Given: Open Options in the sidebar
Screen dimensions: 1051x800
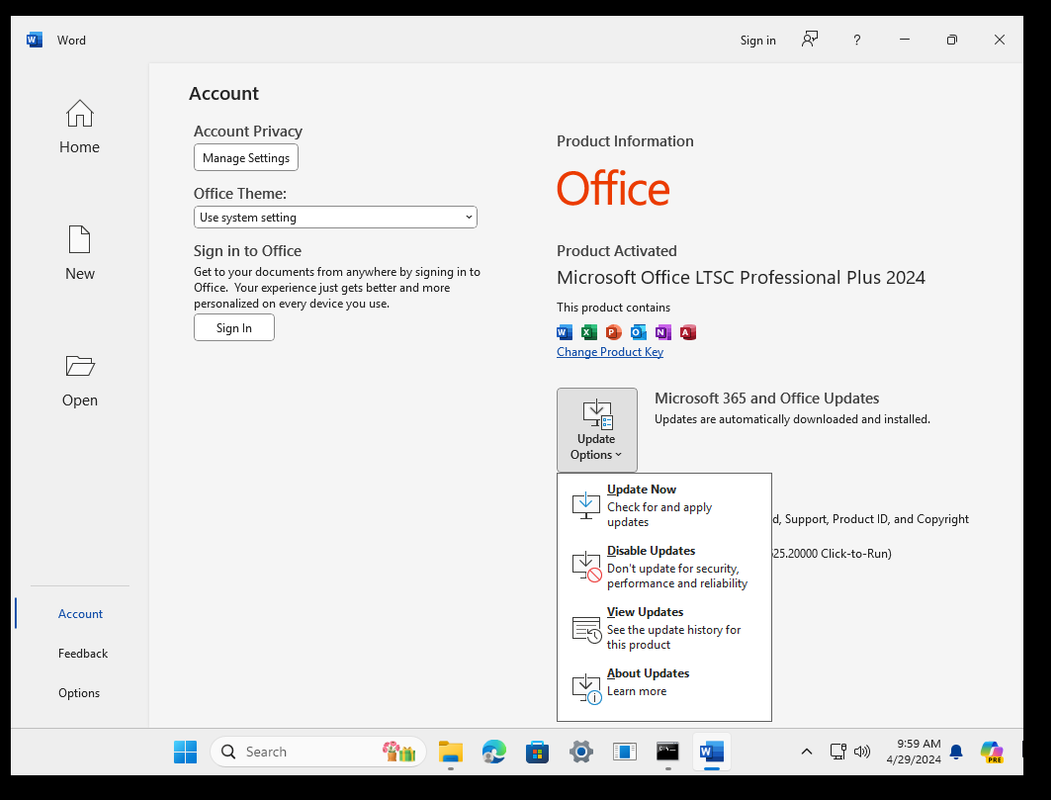Looking at the screenshot, I should click(x=79, y=693).
